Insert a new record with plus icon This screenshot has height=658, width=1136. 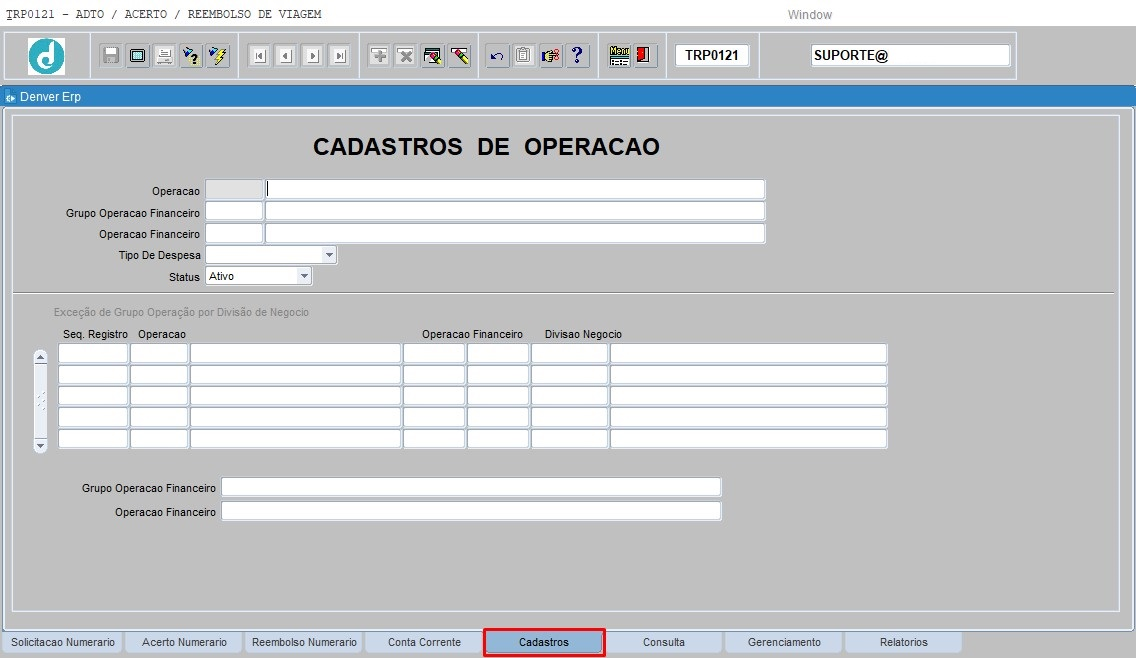pos(379,56)
